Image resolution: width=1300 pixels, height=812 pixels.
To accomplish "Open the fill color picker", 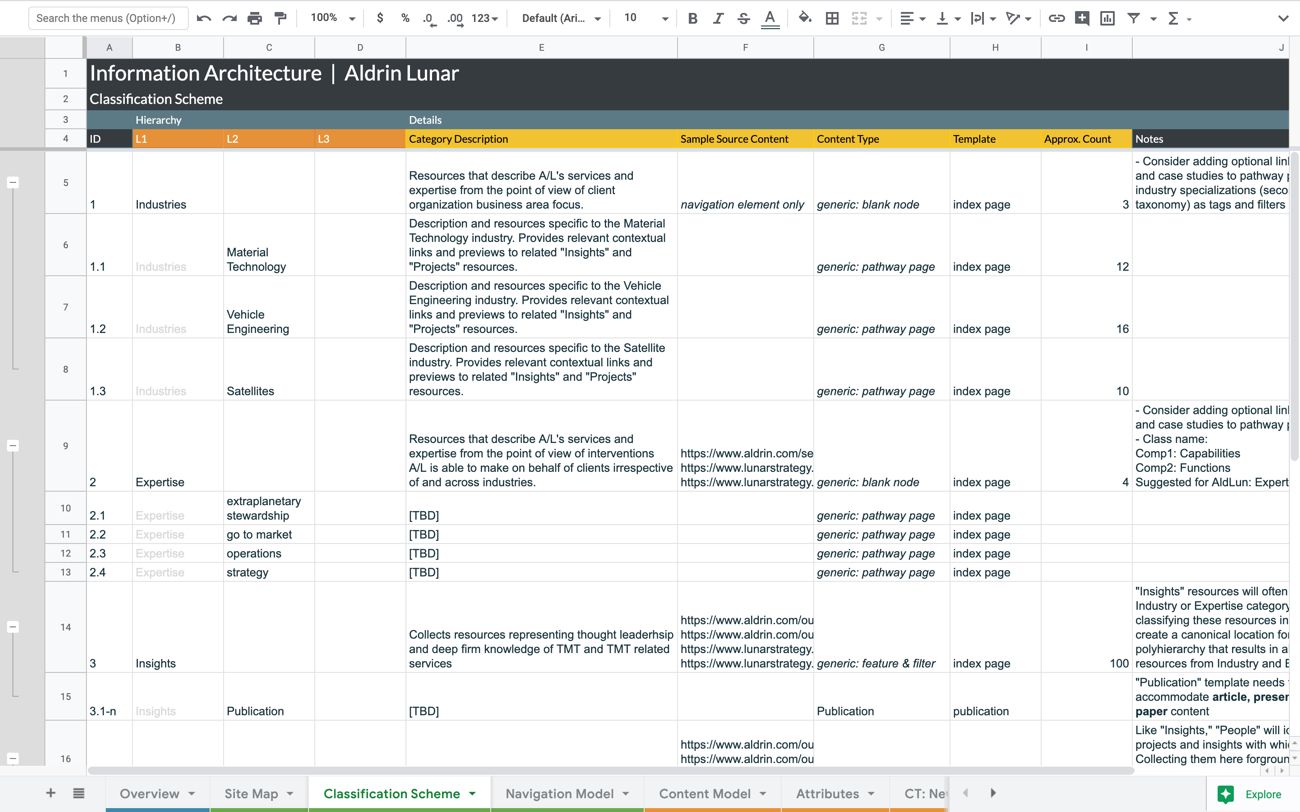I will tap(805, 18).
